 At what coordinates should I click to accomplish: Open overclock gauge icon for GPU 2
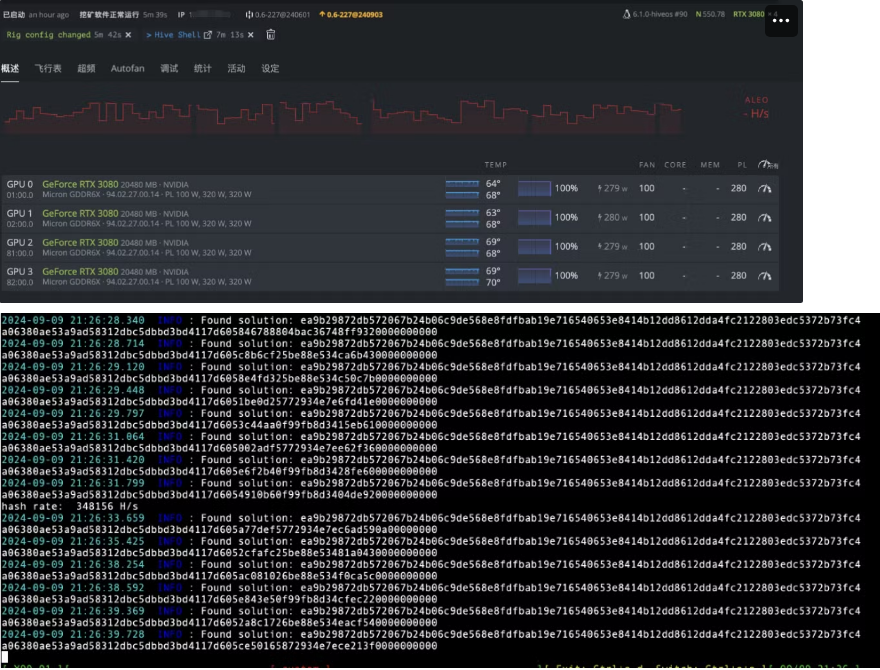click(766, 246)
